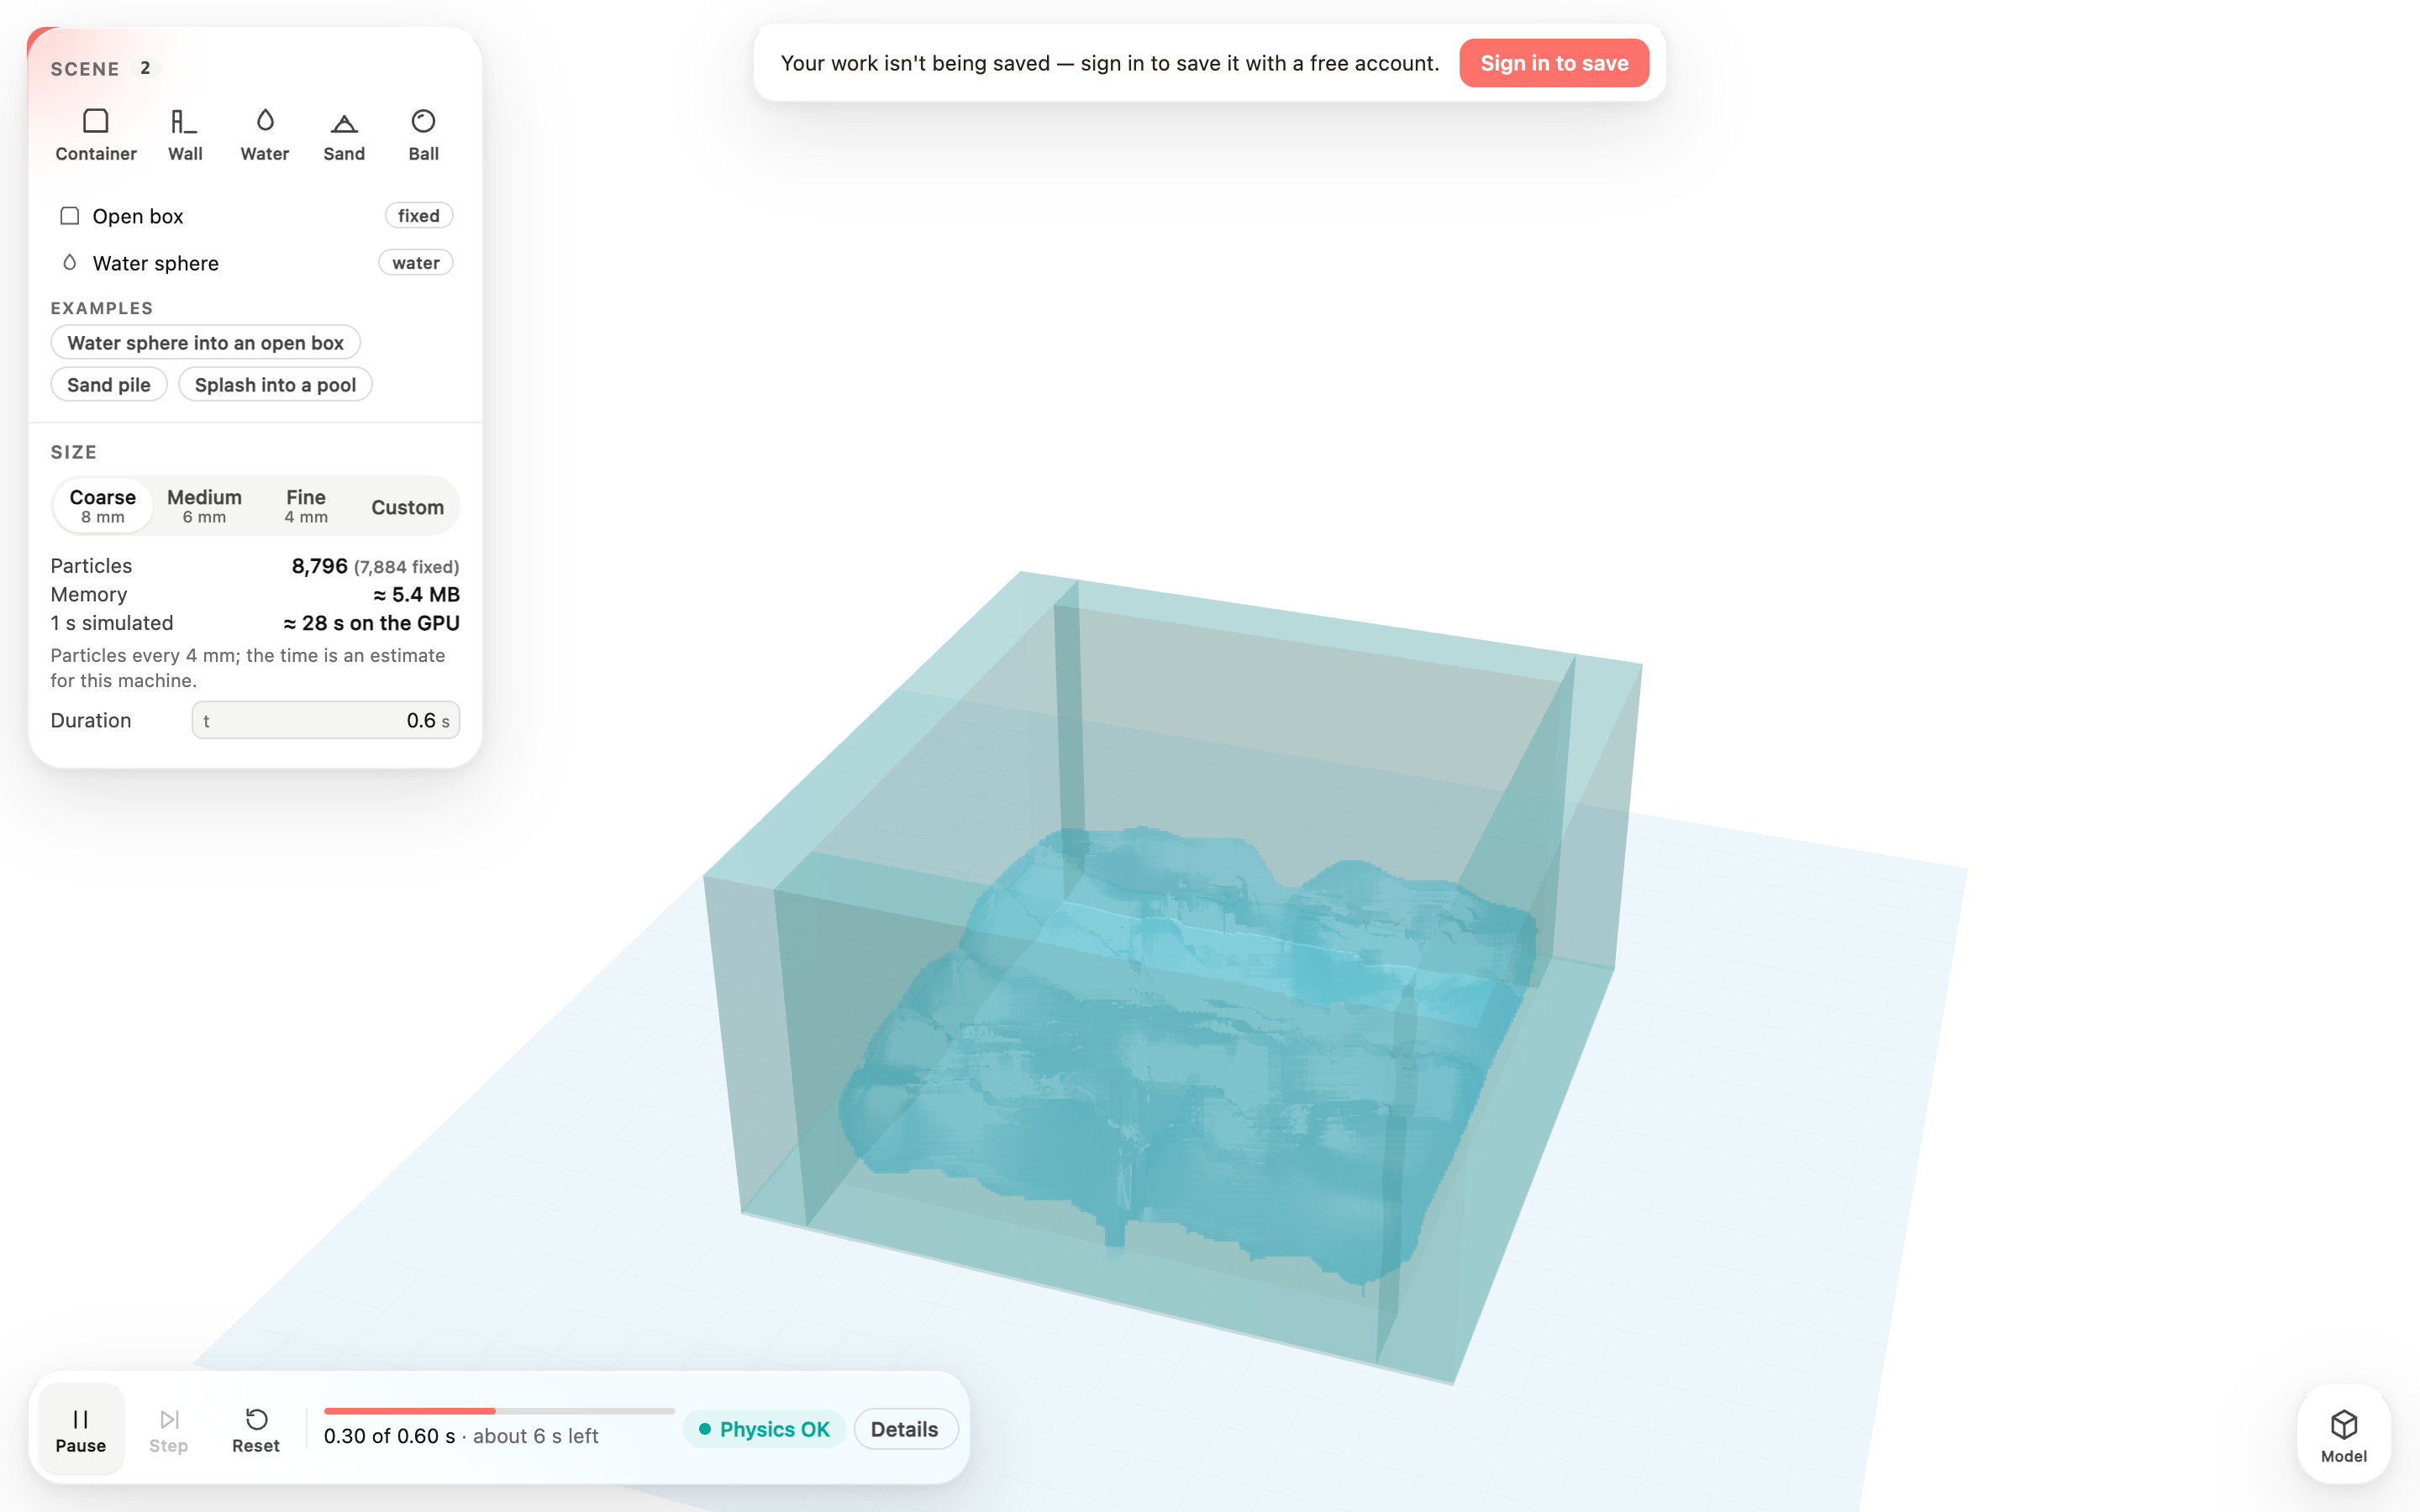2420x1512 pixels.
Task: Select the Open box scene item
Action: click(256, 216)
